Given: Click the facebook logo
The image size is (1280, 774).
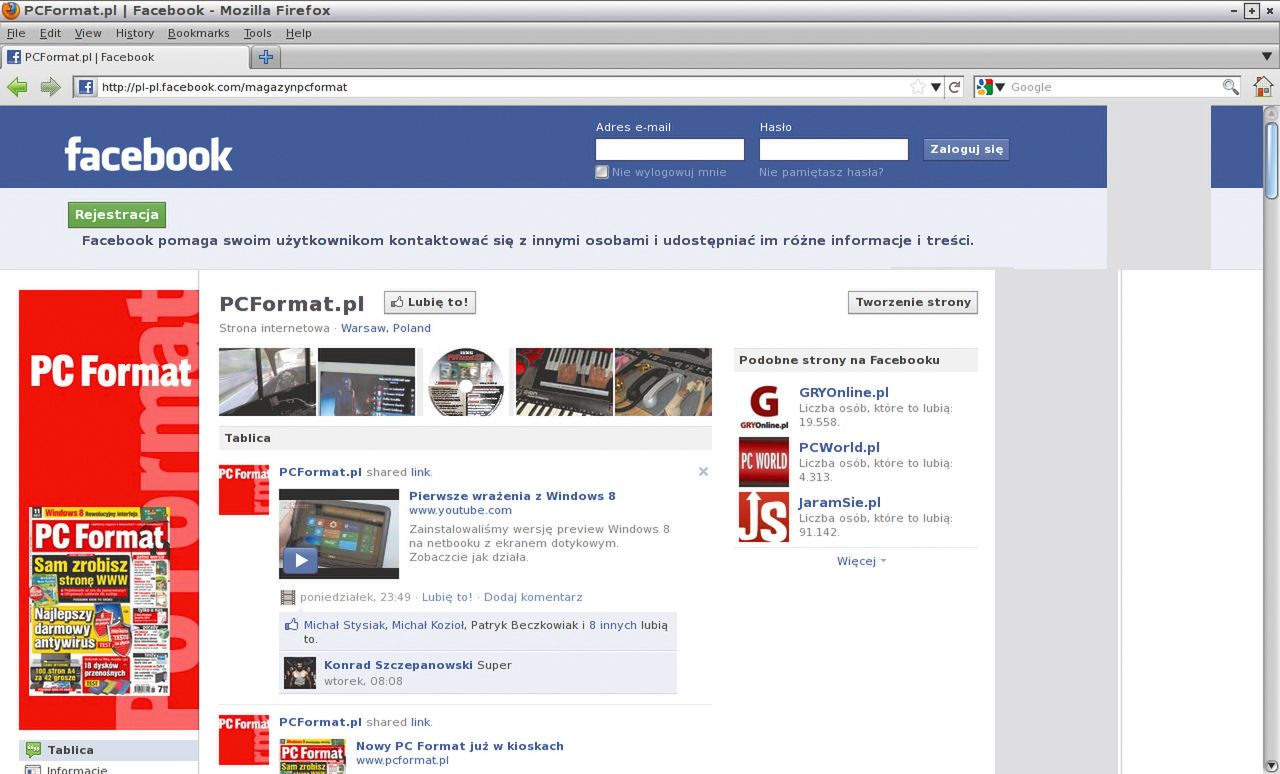Looking at the screenshot, I should click(148, 154).
